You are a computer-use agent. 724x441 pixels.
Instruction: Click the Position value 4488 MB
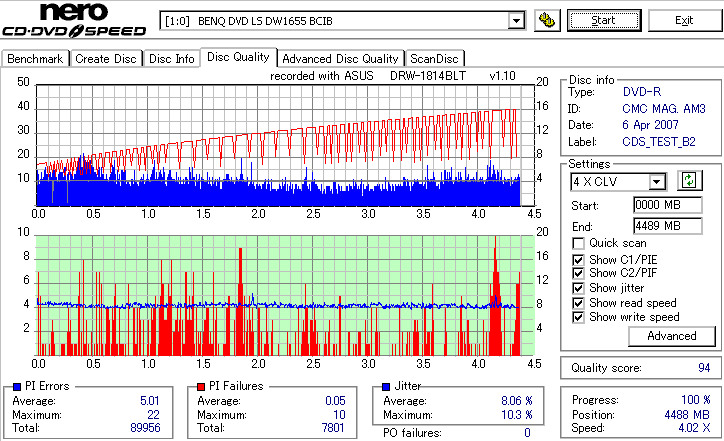687,415
